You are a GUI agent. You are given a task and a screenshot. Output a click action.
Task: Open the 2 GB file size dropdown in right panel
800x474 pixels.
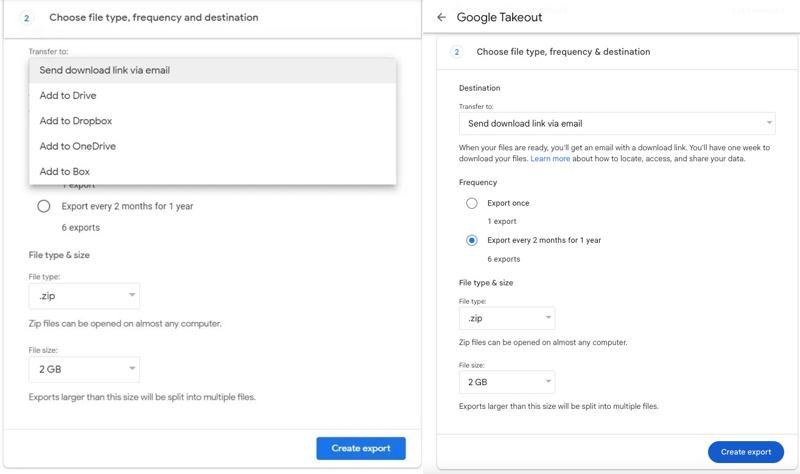coord(506,382)
